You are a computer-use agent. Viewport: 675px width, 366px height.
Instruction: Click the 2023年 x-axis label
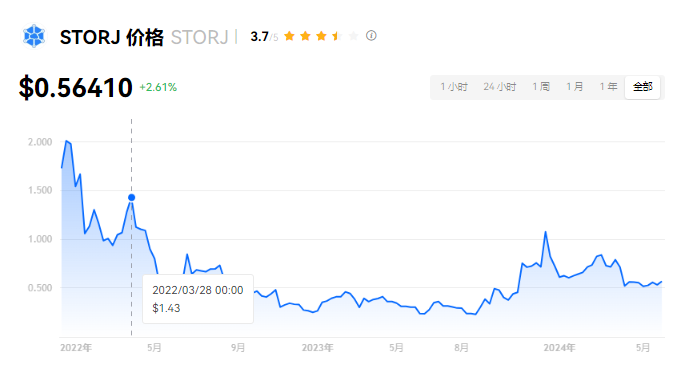point(317,347)
